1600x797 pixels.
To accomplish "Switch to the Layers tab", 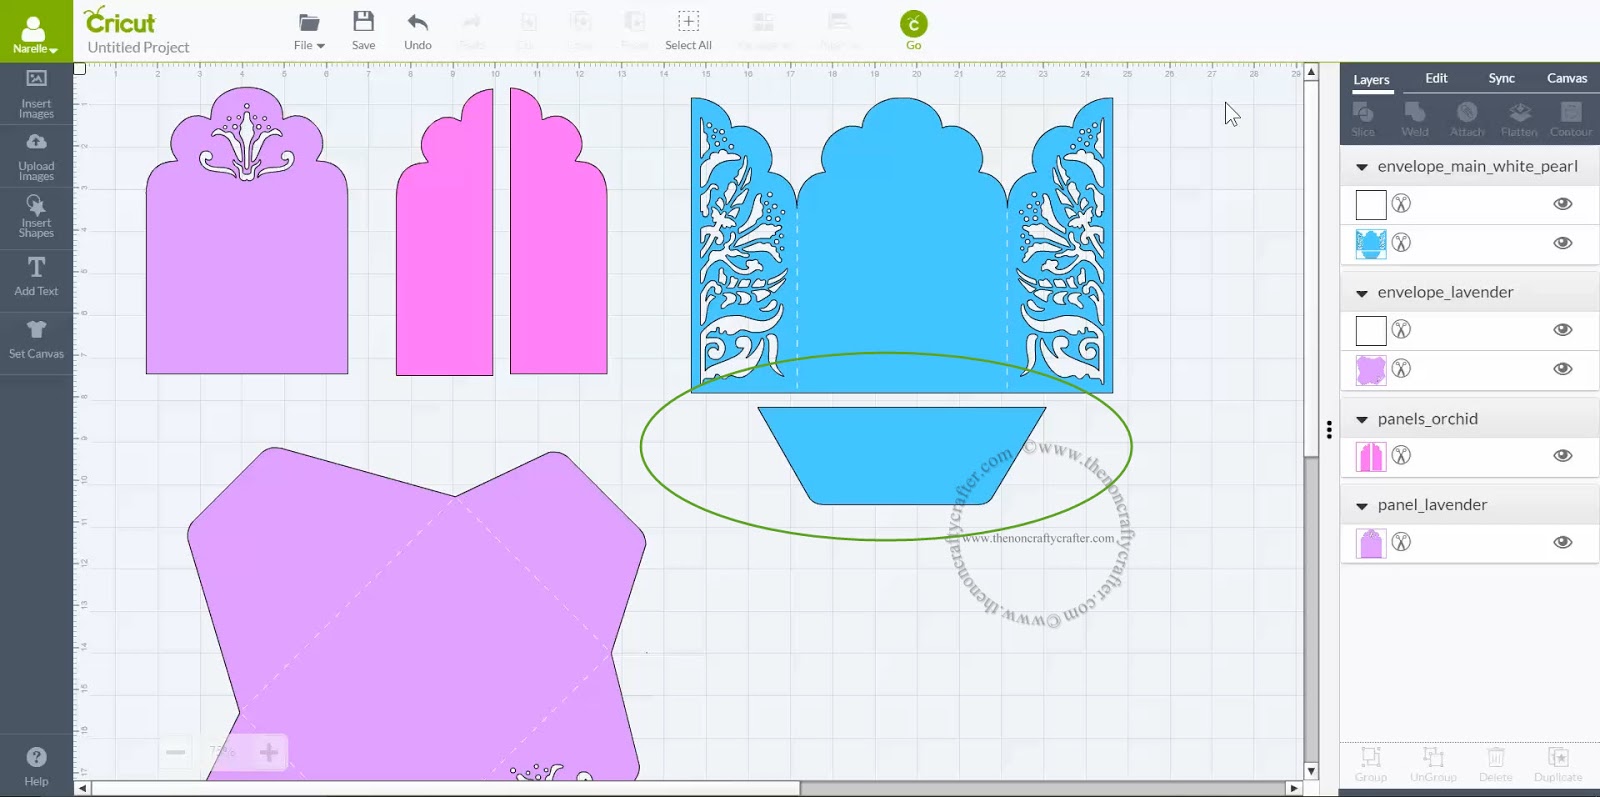I will (x=1371, y=80).
